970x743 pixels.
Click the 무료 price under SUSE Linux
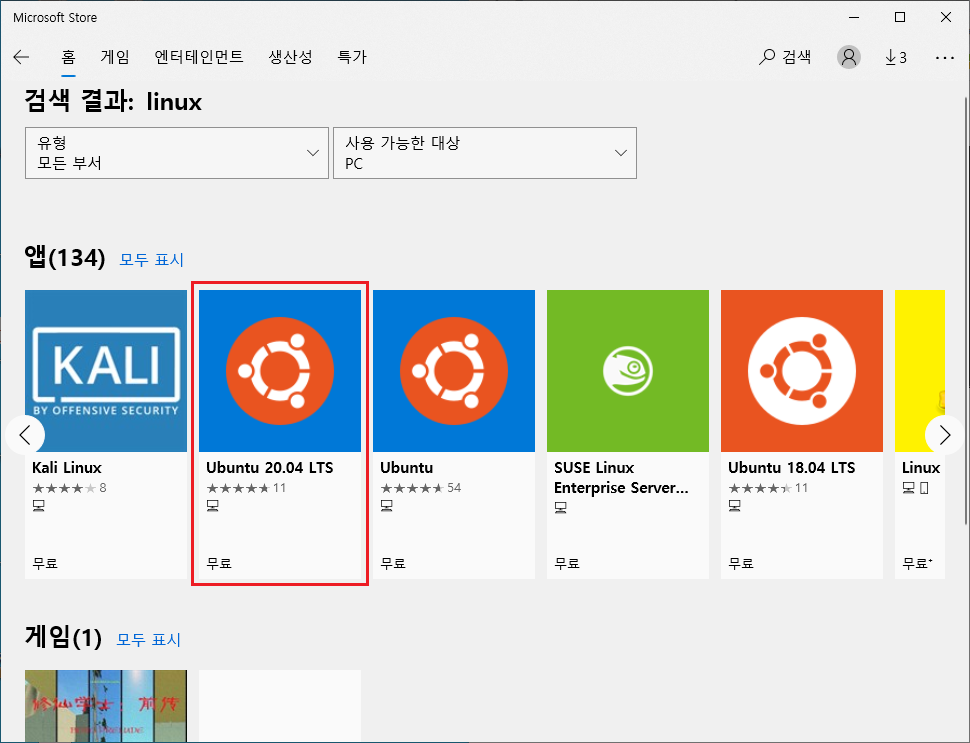click(567, 563)
